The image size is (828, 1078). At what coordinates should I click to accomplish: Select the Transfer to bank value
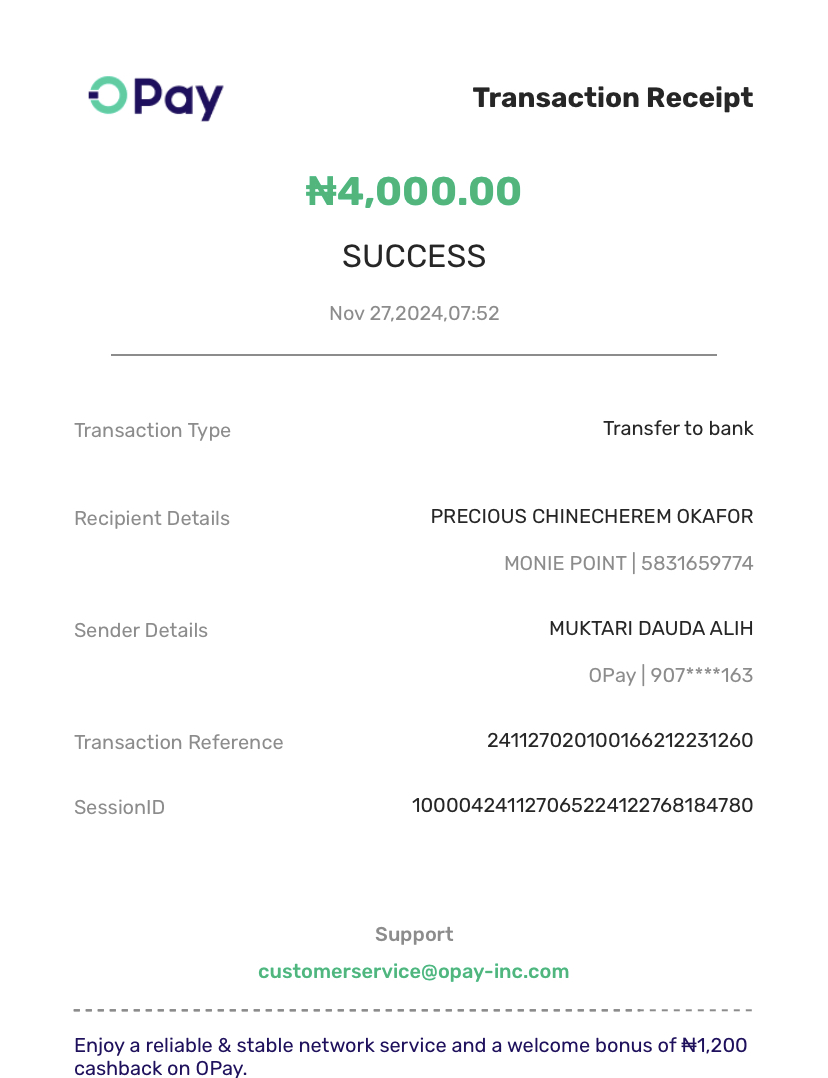(678, 429)
